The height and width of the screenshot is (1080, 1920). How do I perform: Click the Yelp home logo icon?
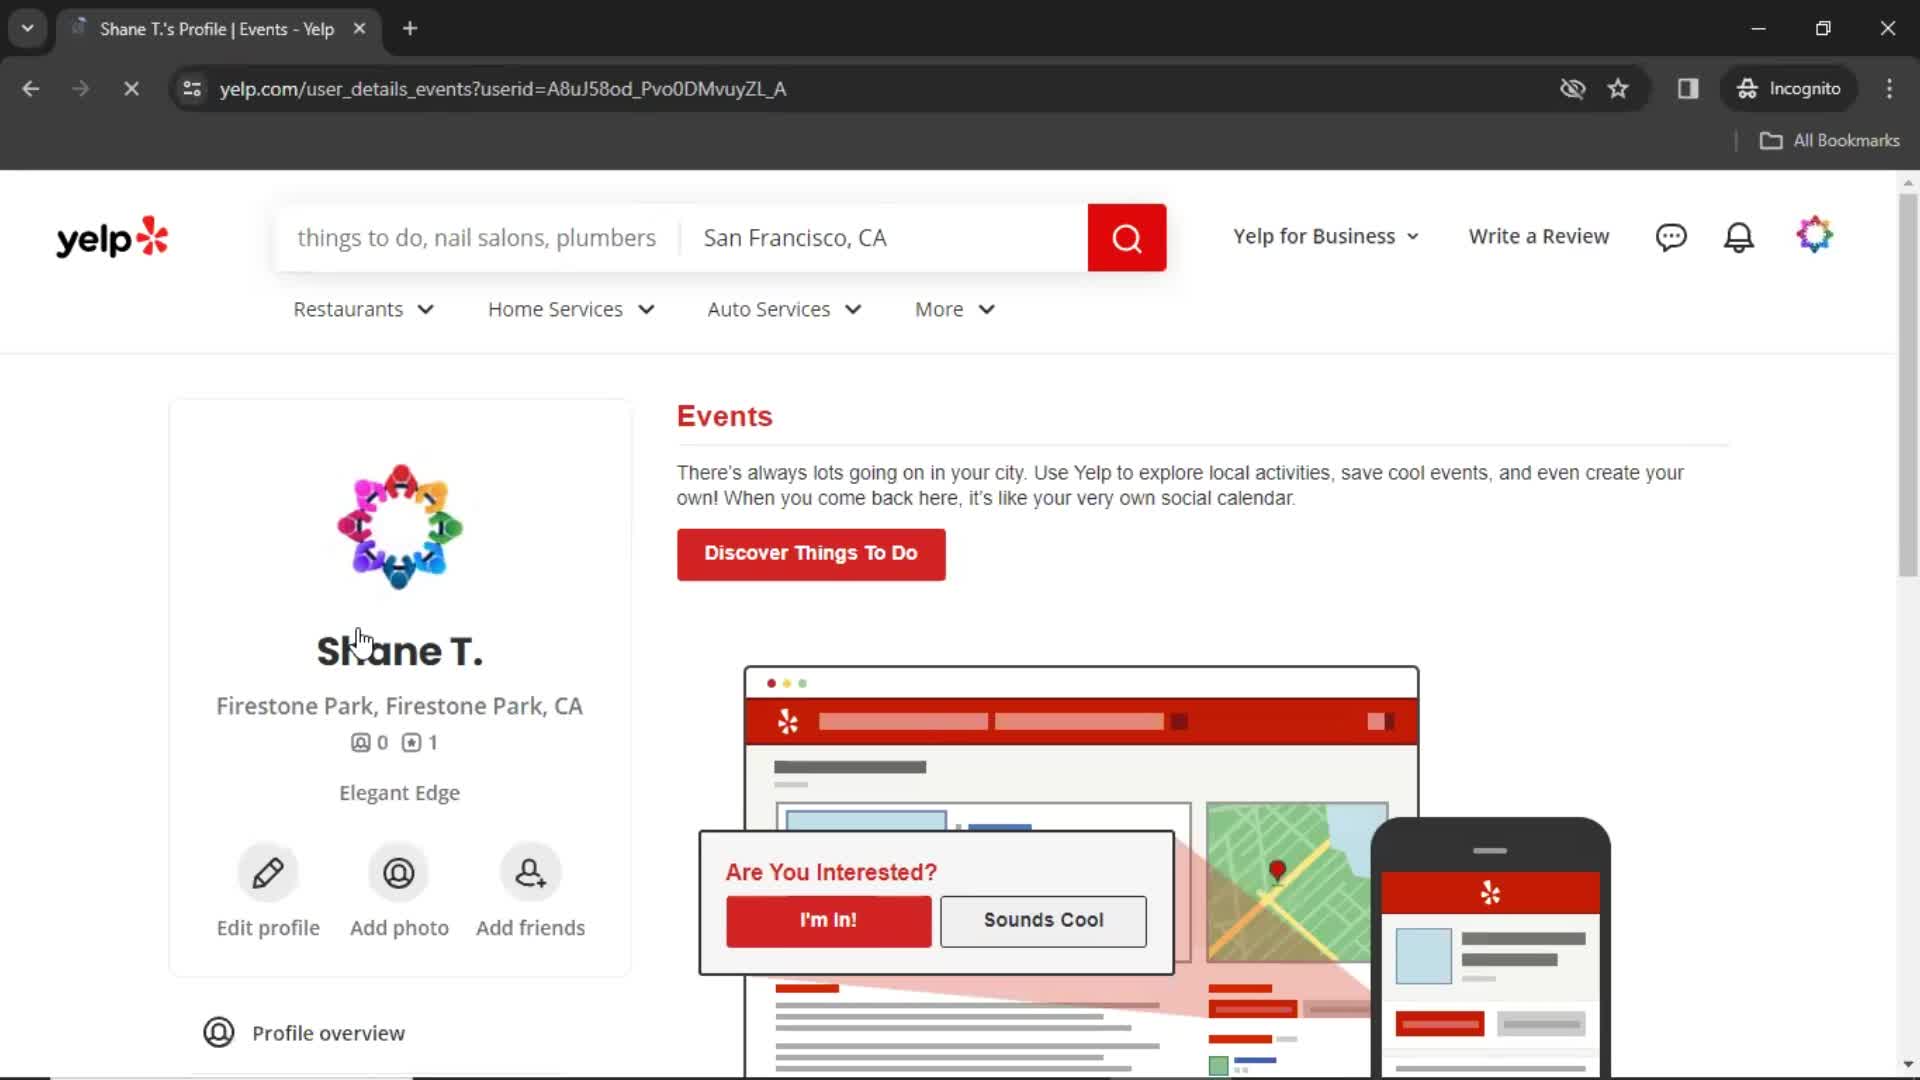112,237
